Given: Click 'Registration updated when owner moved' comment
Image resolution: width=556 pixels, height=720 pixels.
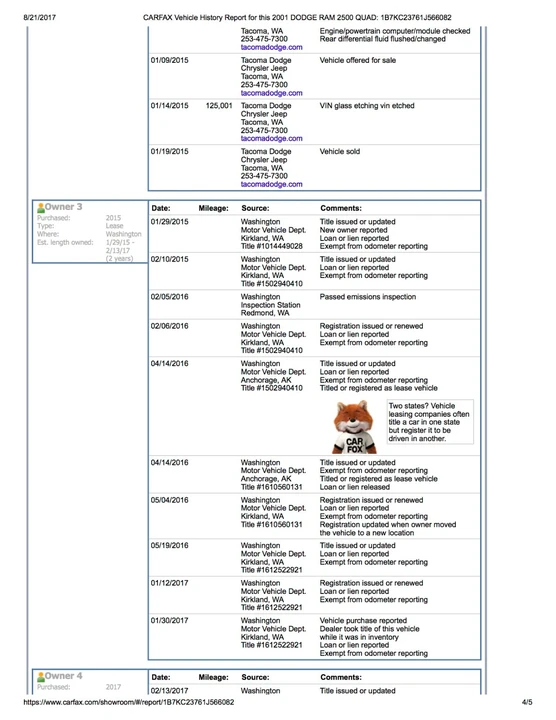Looking at the screenshot, I should tap(388, 525).
